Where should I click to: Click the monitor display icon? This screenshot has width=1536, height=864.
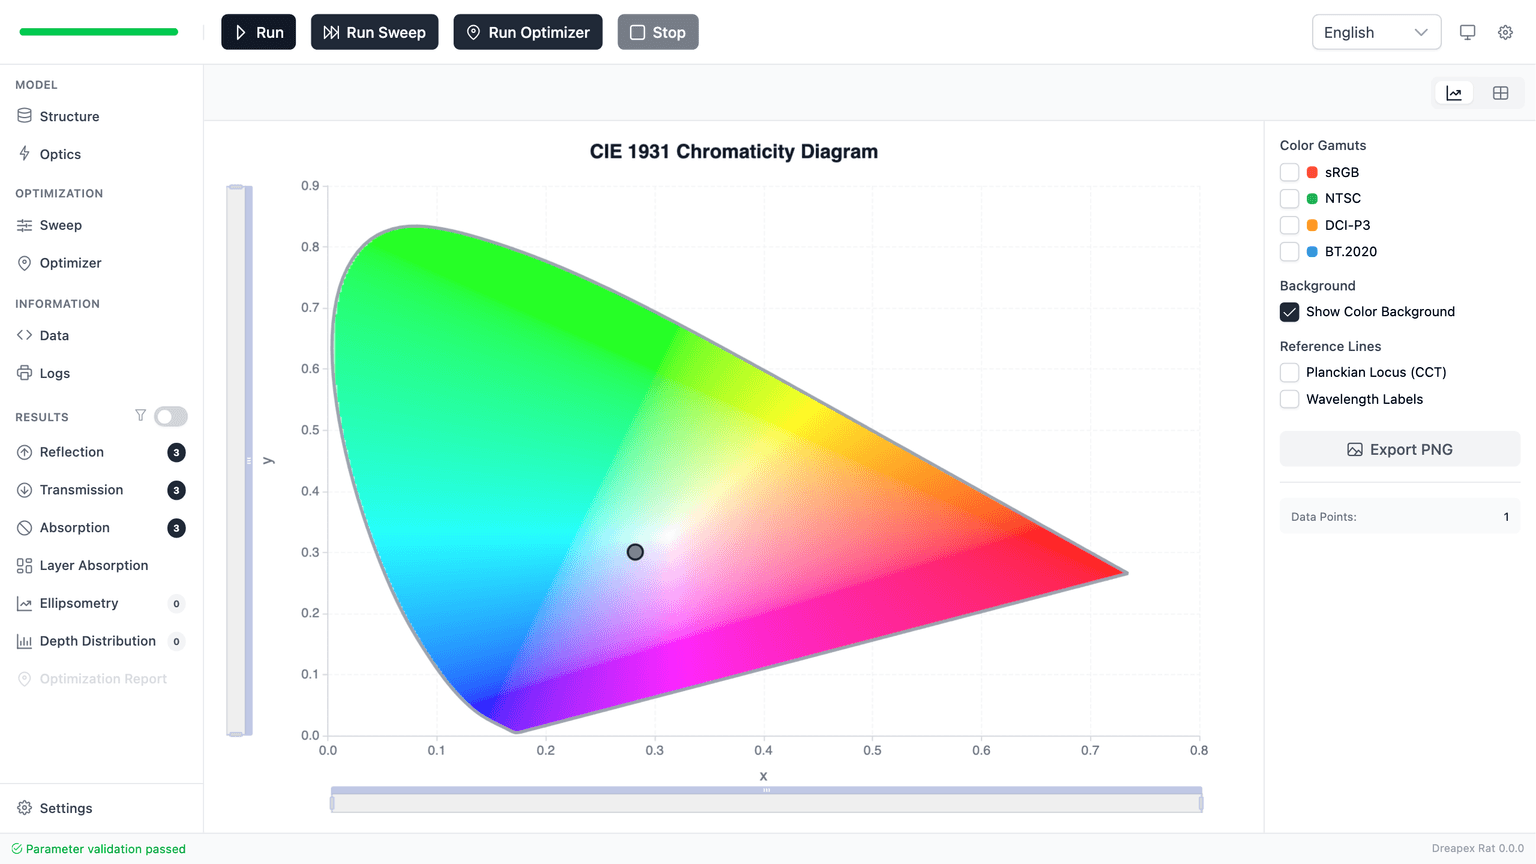(x=1467, y=32)
